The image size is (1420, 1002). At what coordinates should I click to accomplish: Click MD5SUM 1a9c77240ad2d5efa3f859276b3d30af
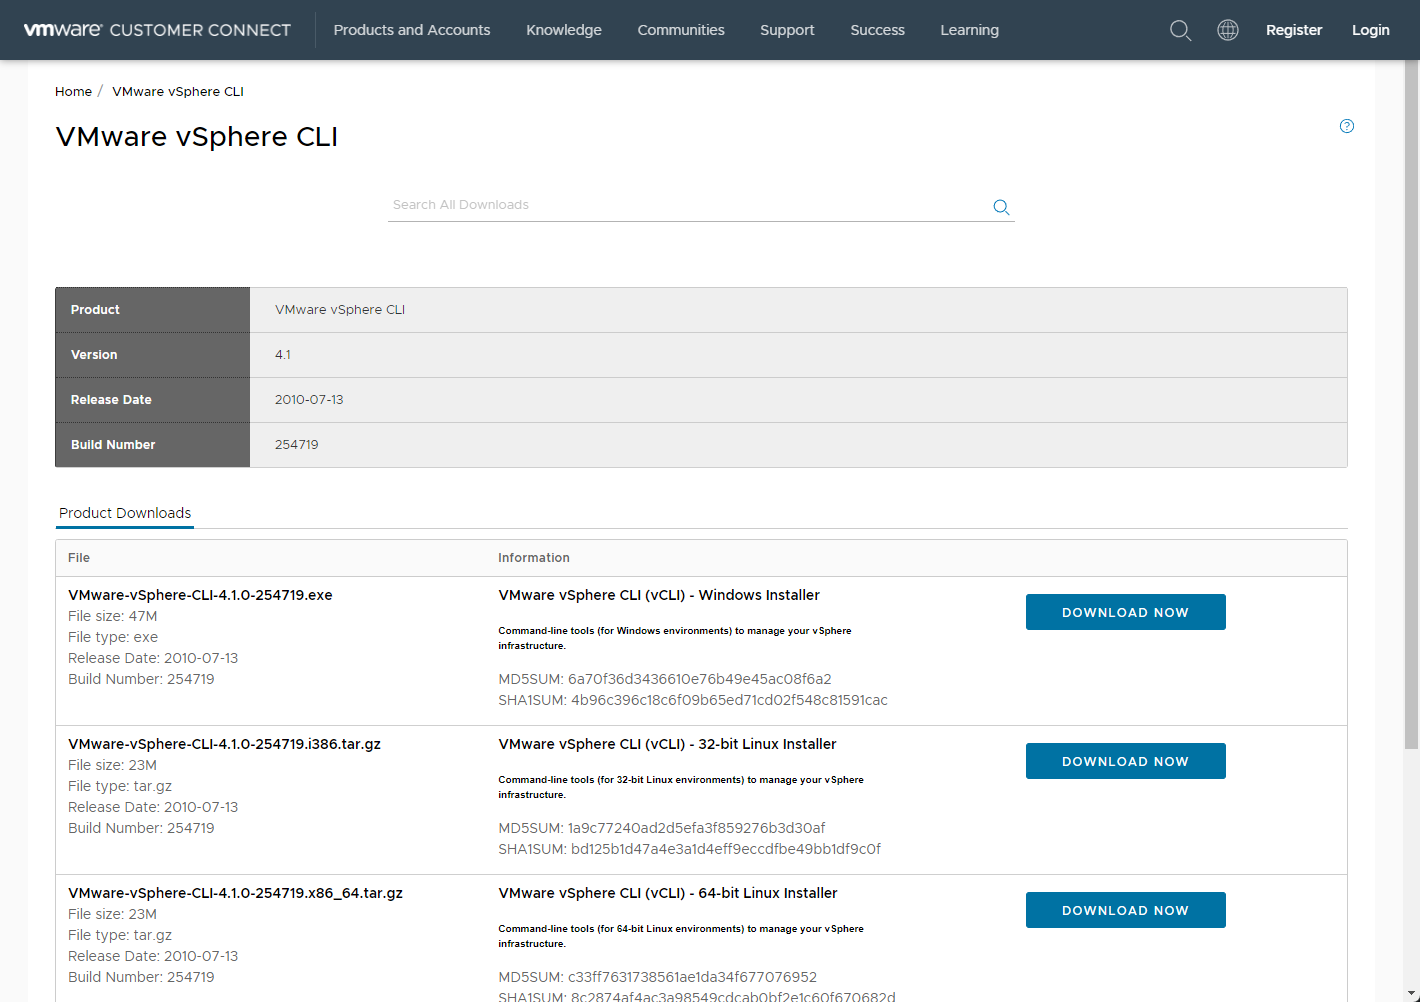(x=662, y=828)
